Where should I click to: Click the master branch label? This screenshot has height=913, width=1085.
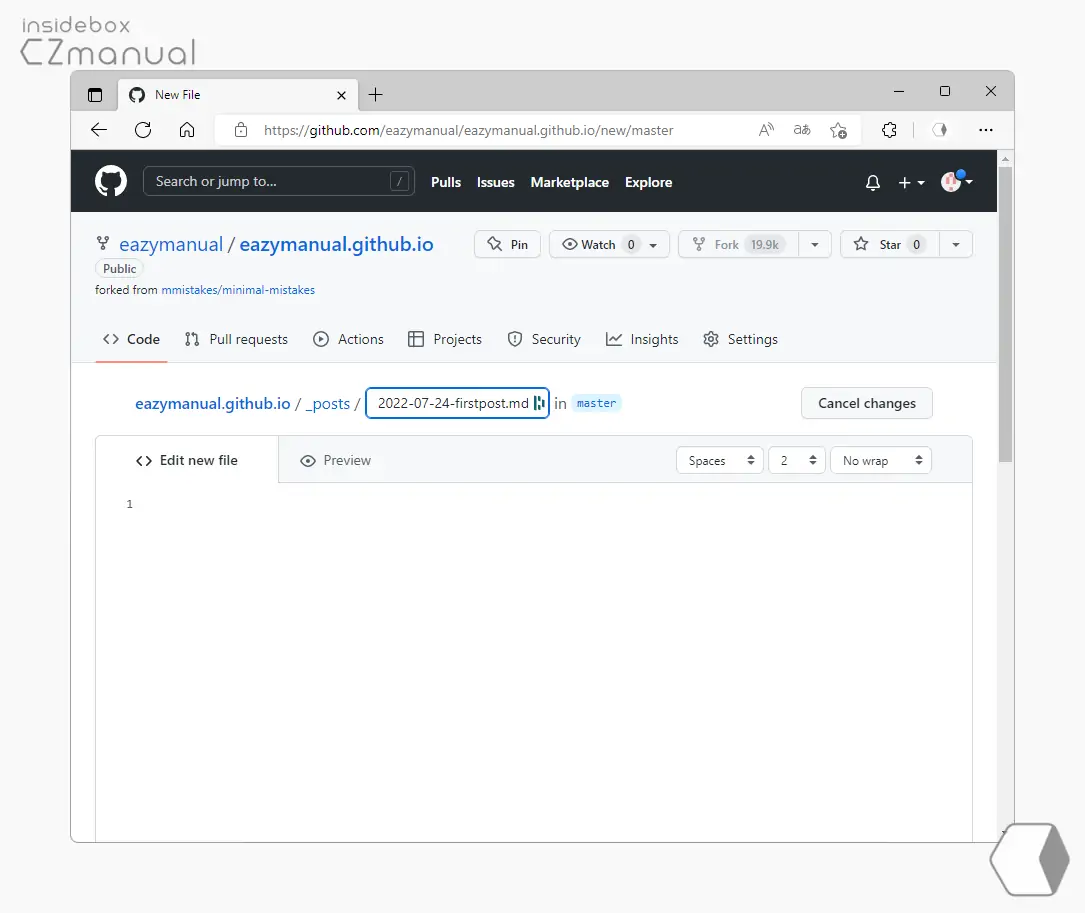pyautogui.click(x=596, y=403)
